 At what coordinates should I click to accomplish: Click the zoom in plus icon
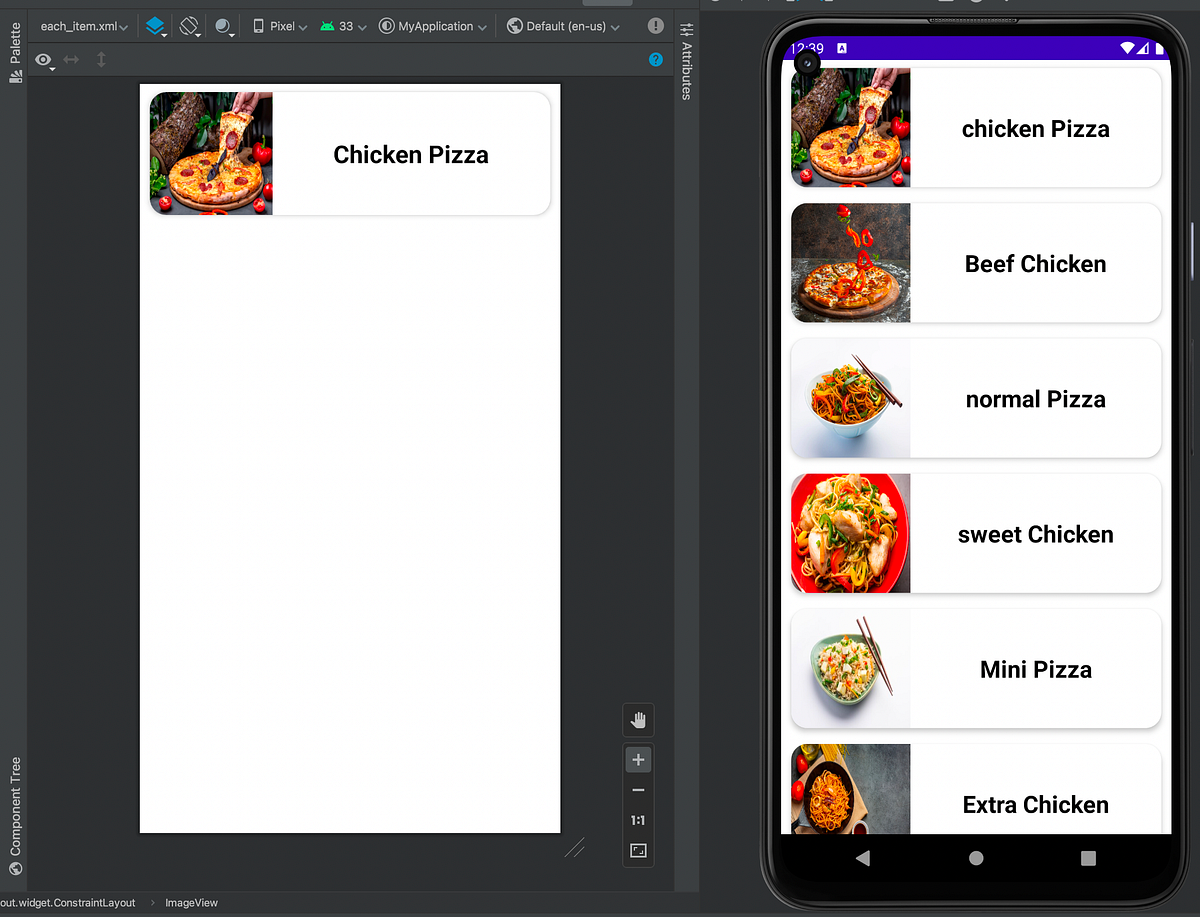[638, 759]
